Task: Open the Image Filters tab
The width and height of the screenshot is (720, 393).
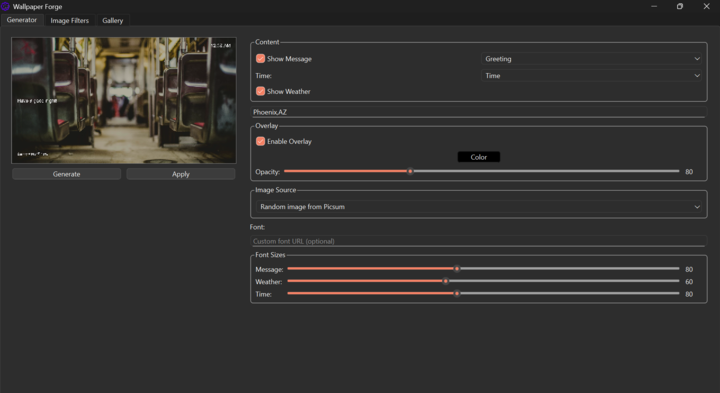Action: [x=69, y=21]
